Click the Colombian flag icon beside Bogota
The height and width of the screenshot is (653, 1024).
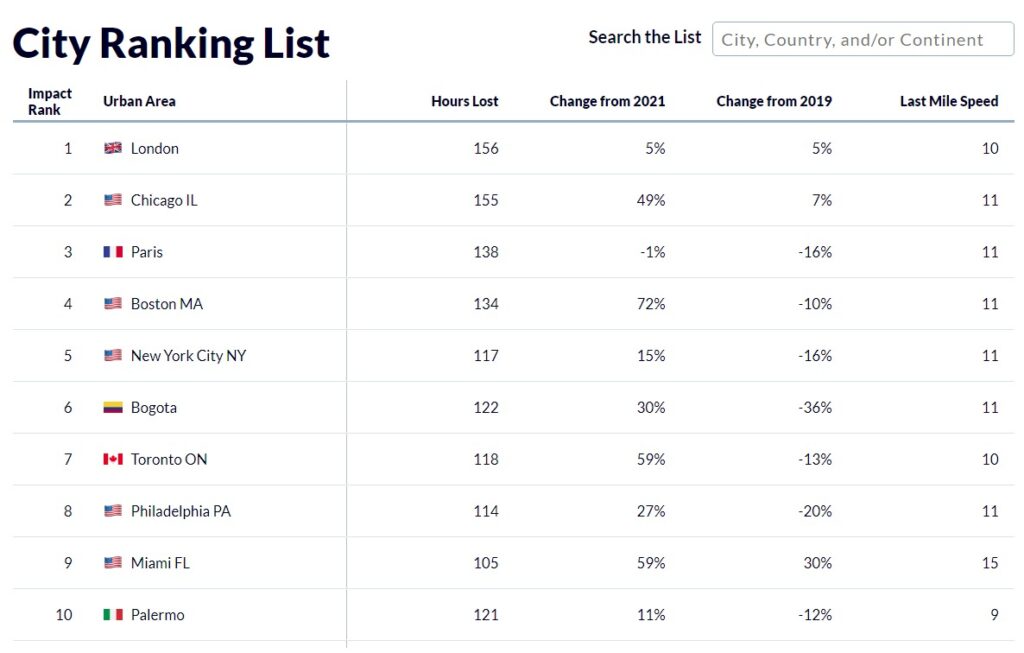(112, 407)
